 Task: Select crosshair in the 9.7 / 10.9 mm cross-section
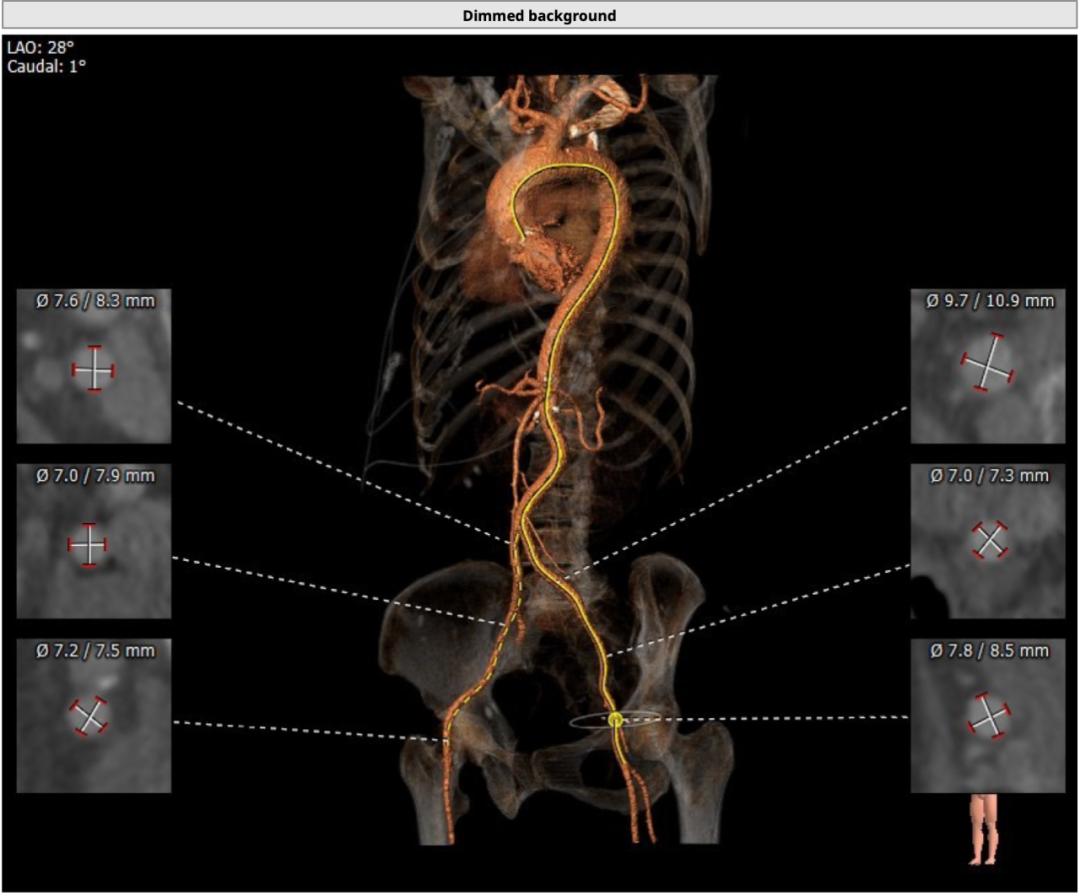click(988, 363)
